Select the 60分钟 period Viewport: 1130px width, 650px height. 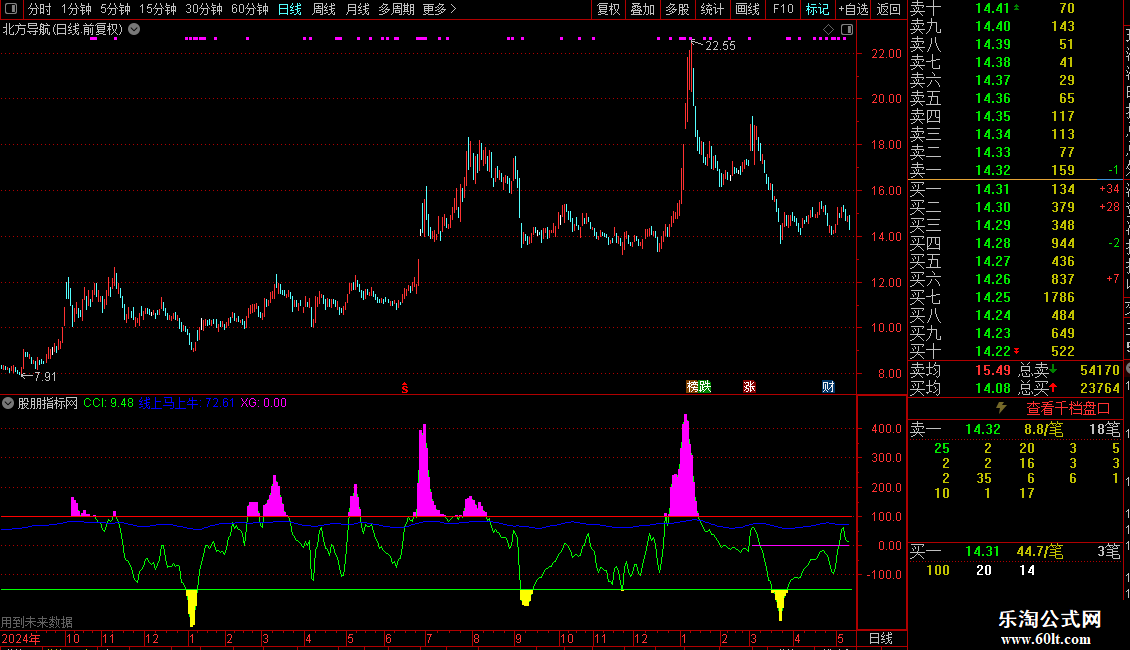[x=250, y=9]
